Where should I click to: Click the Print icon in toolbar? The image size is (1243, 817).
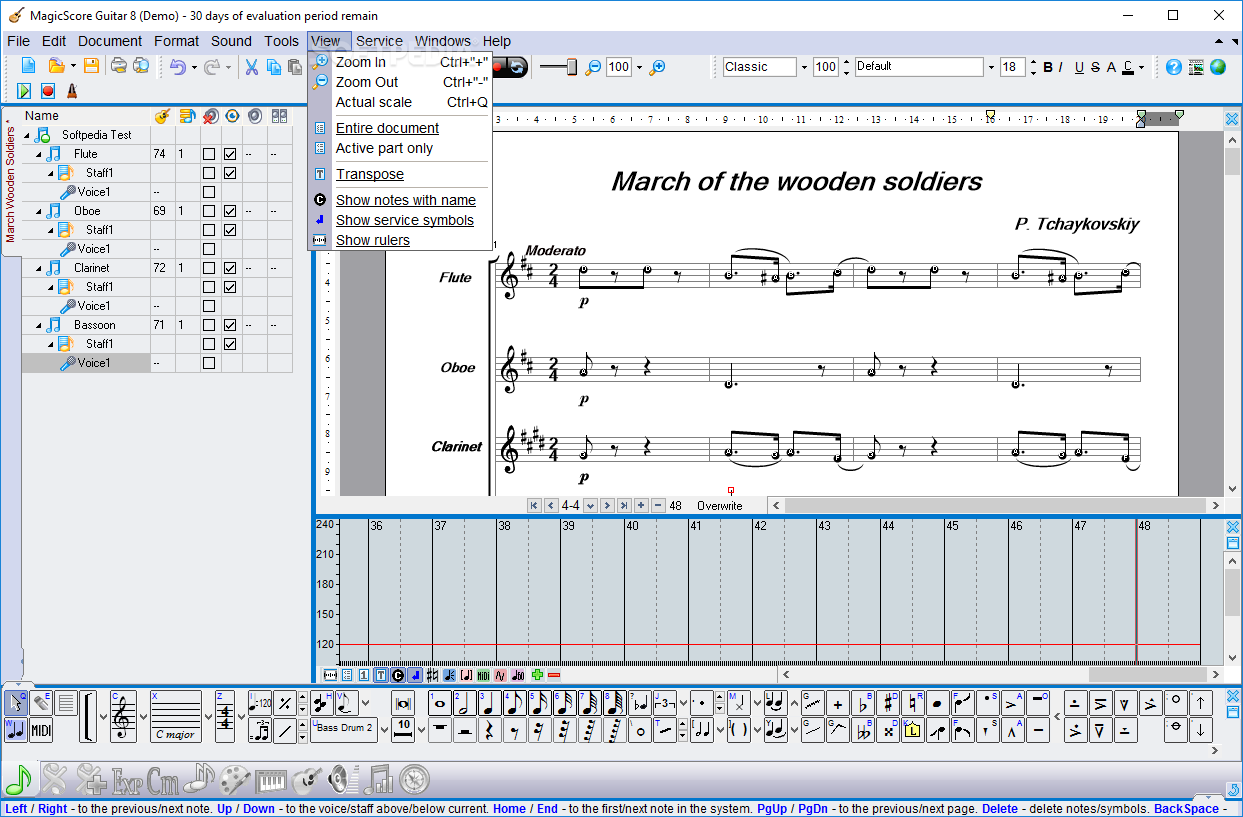pyautogui.click(x=119, y=67)
